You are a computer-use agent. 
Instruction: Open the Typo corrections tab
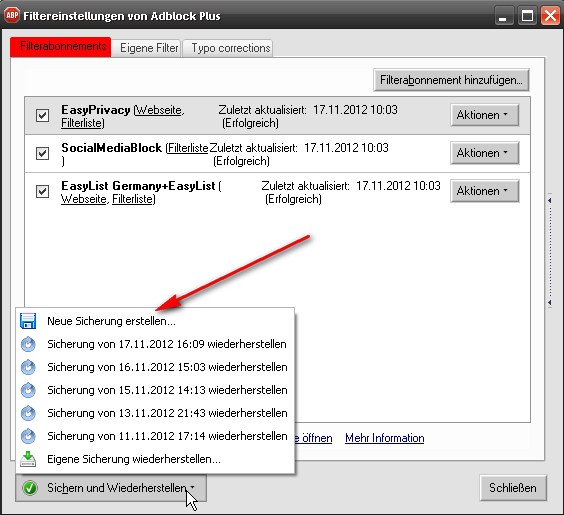(x=231, y=48)
